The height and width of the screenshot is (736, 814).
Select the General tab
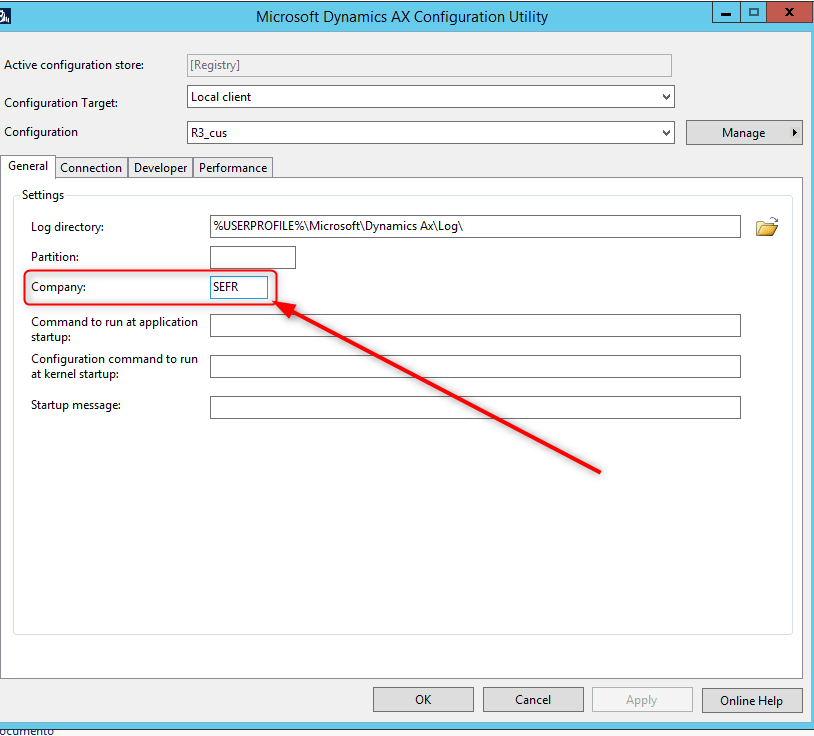click(28, 167)
